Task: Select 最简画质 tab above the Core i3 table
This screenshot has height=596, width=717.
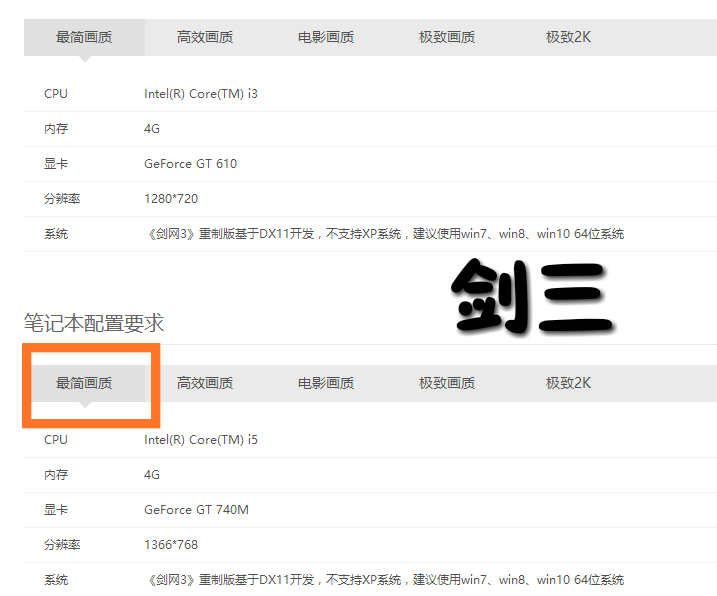Action: [x=84, y=37]
